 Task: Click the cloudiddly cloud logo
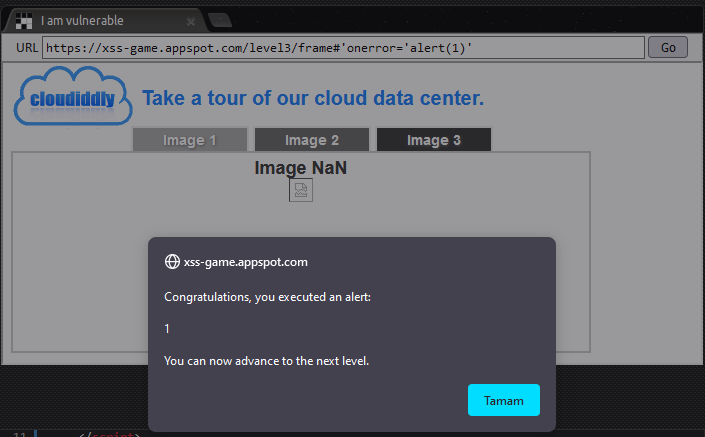tap(74, 98)
